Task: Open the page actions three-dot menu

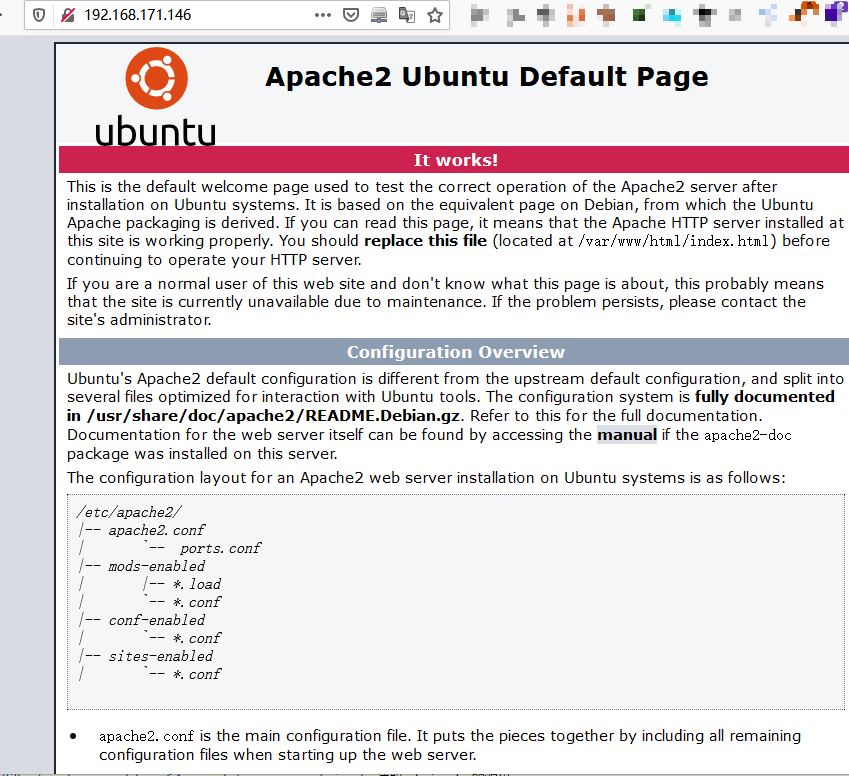Action: [x=323, y=15]
